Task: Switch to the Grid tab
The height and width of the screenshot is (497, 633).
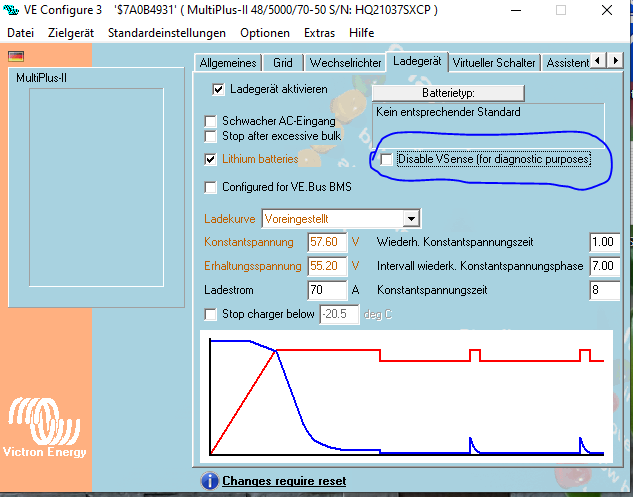Action: coord(283,63)
